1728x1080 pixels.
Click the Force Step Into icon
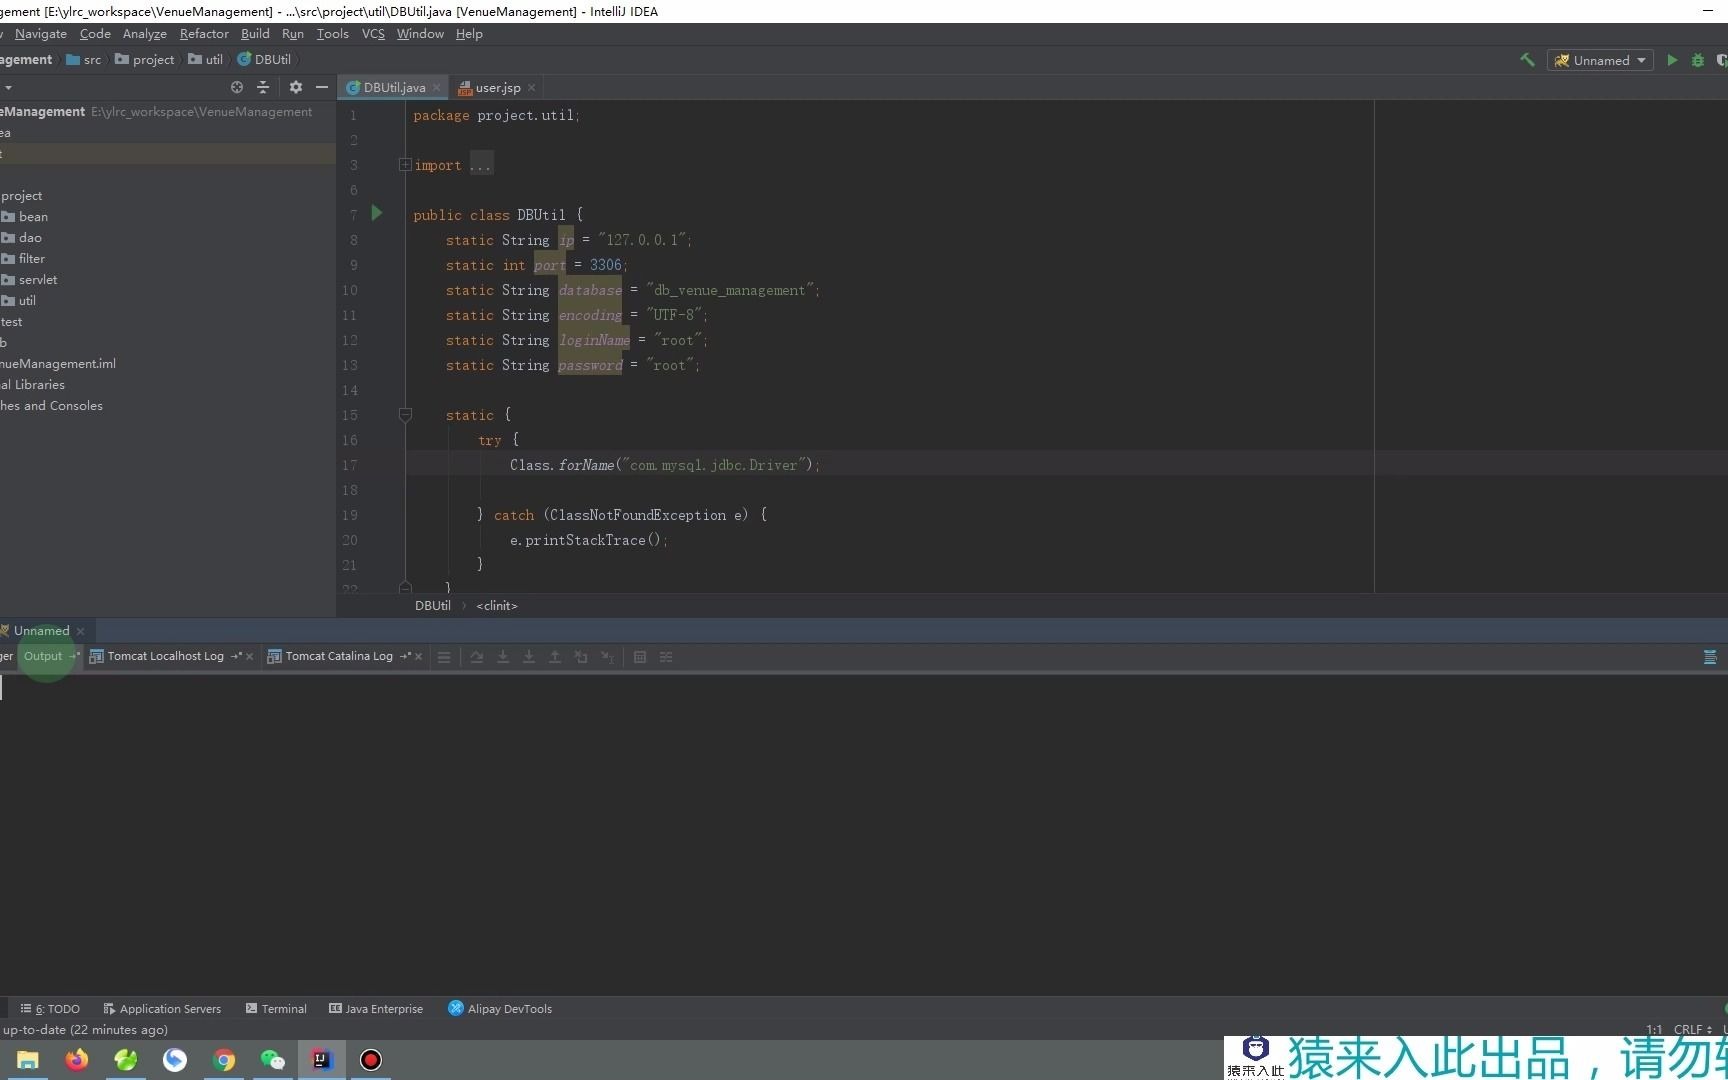[529, 657]
